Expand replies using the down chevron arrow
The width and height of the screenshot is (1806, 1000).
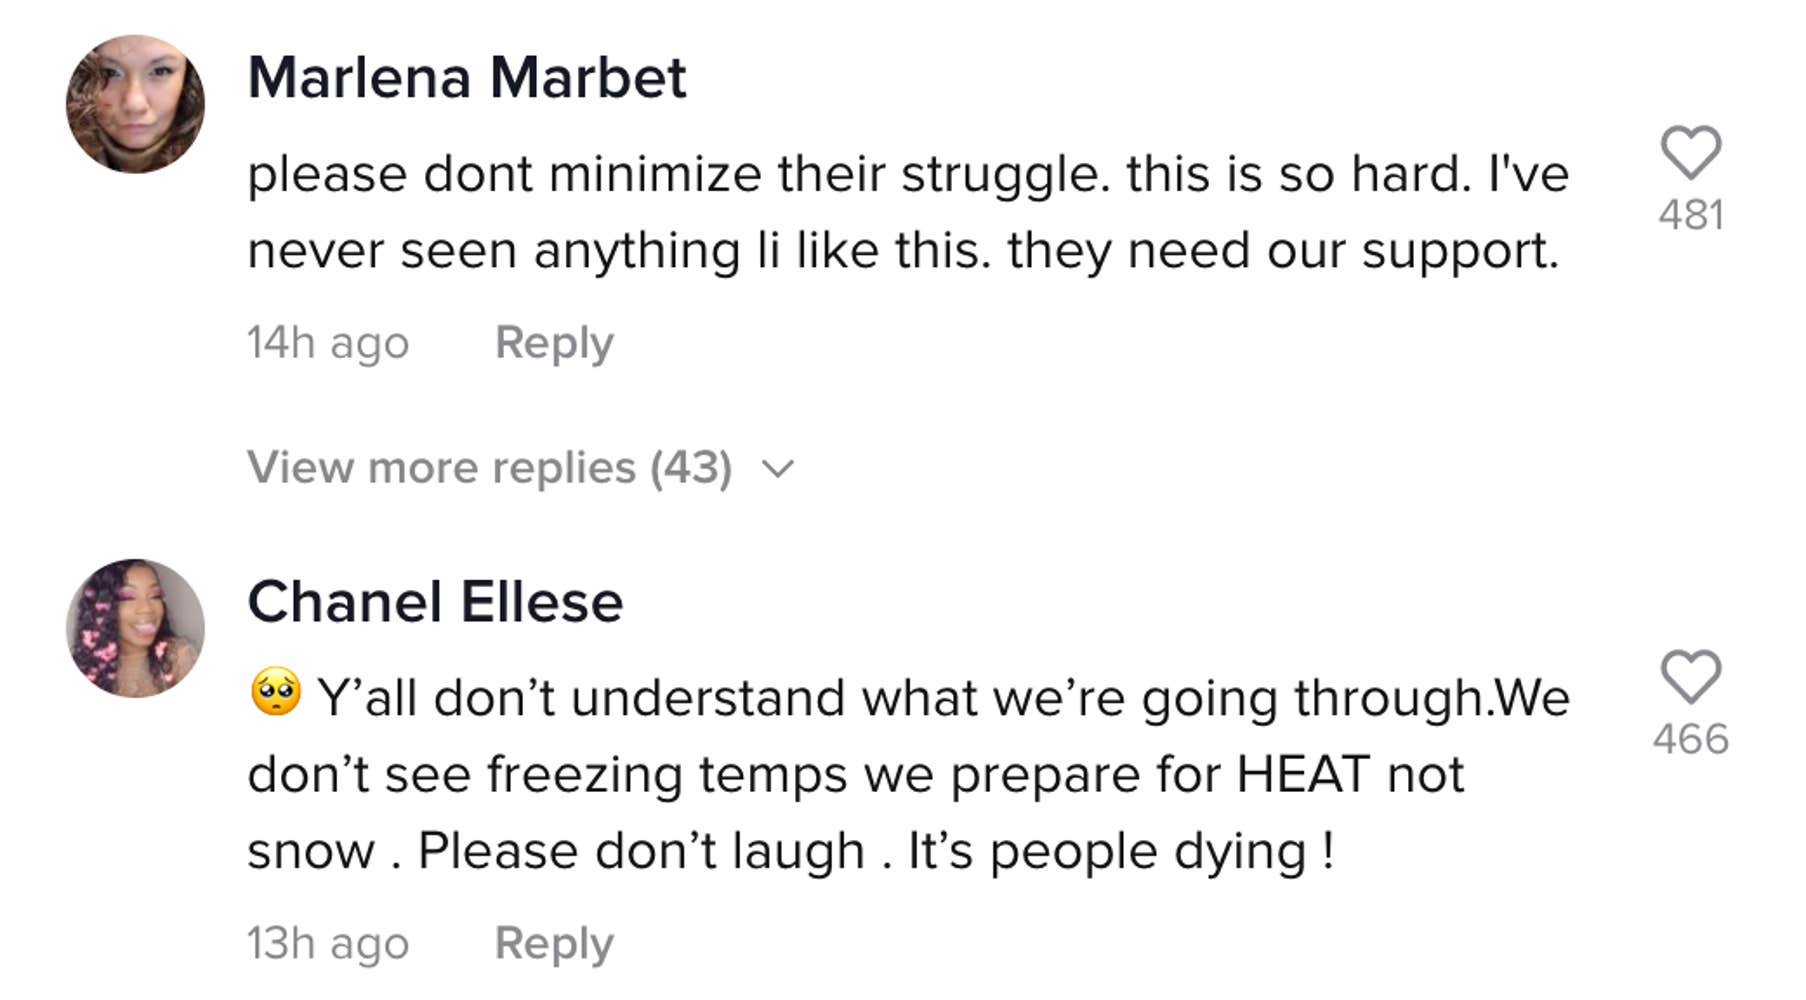(778, 468)
